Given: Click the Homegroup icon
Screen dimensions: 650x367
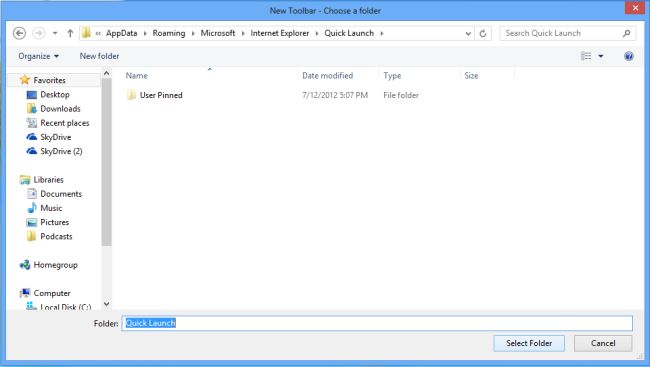Looking at the screenshot, I should point(25,265).
